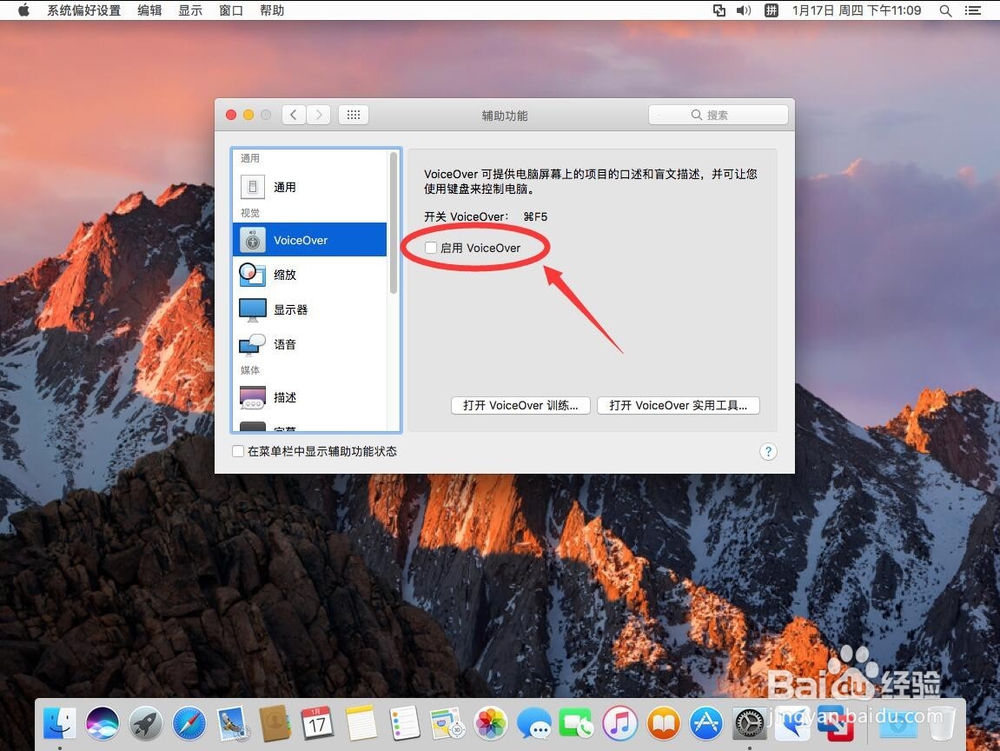Click 打开 VoiceOver 训练 button

(x=520, y=405)
